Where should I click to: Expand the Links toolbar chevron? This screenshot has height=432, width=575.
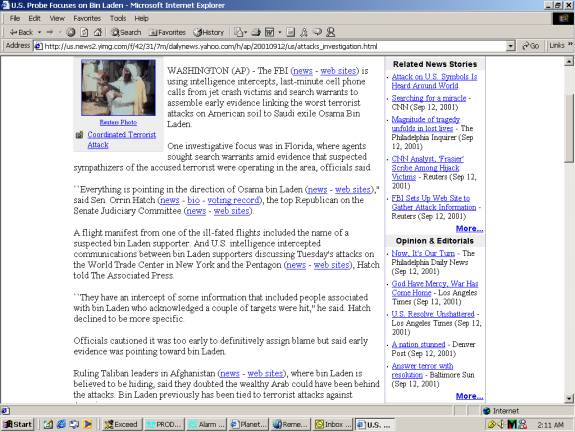[570, 44]
